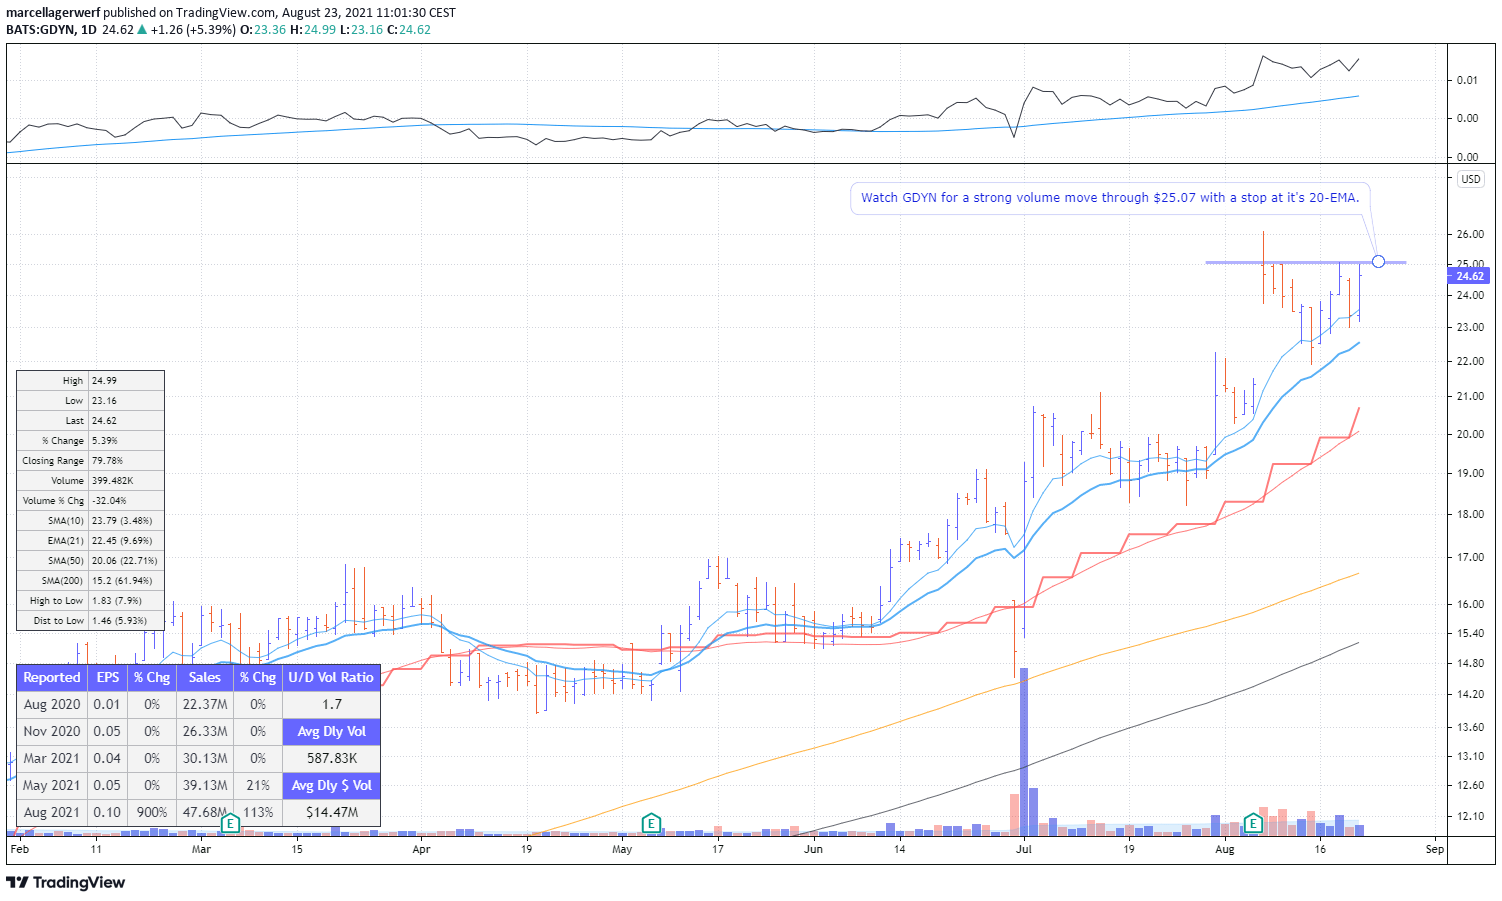The width and height of the screenshot is (1502, 901).
Task: Click the 12.10 price axis label
Action: tap(1470, 817)
